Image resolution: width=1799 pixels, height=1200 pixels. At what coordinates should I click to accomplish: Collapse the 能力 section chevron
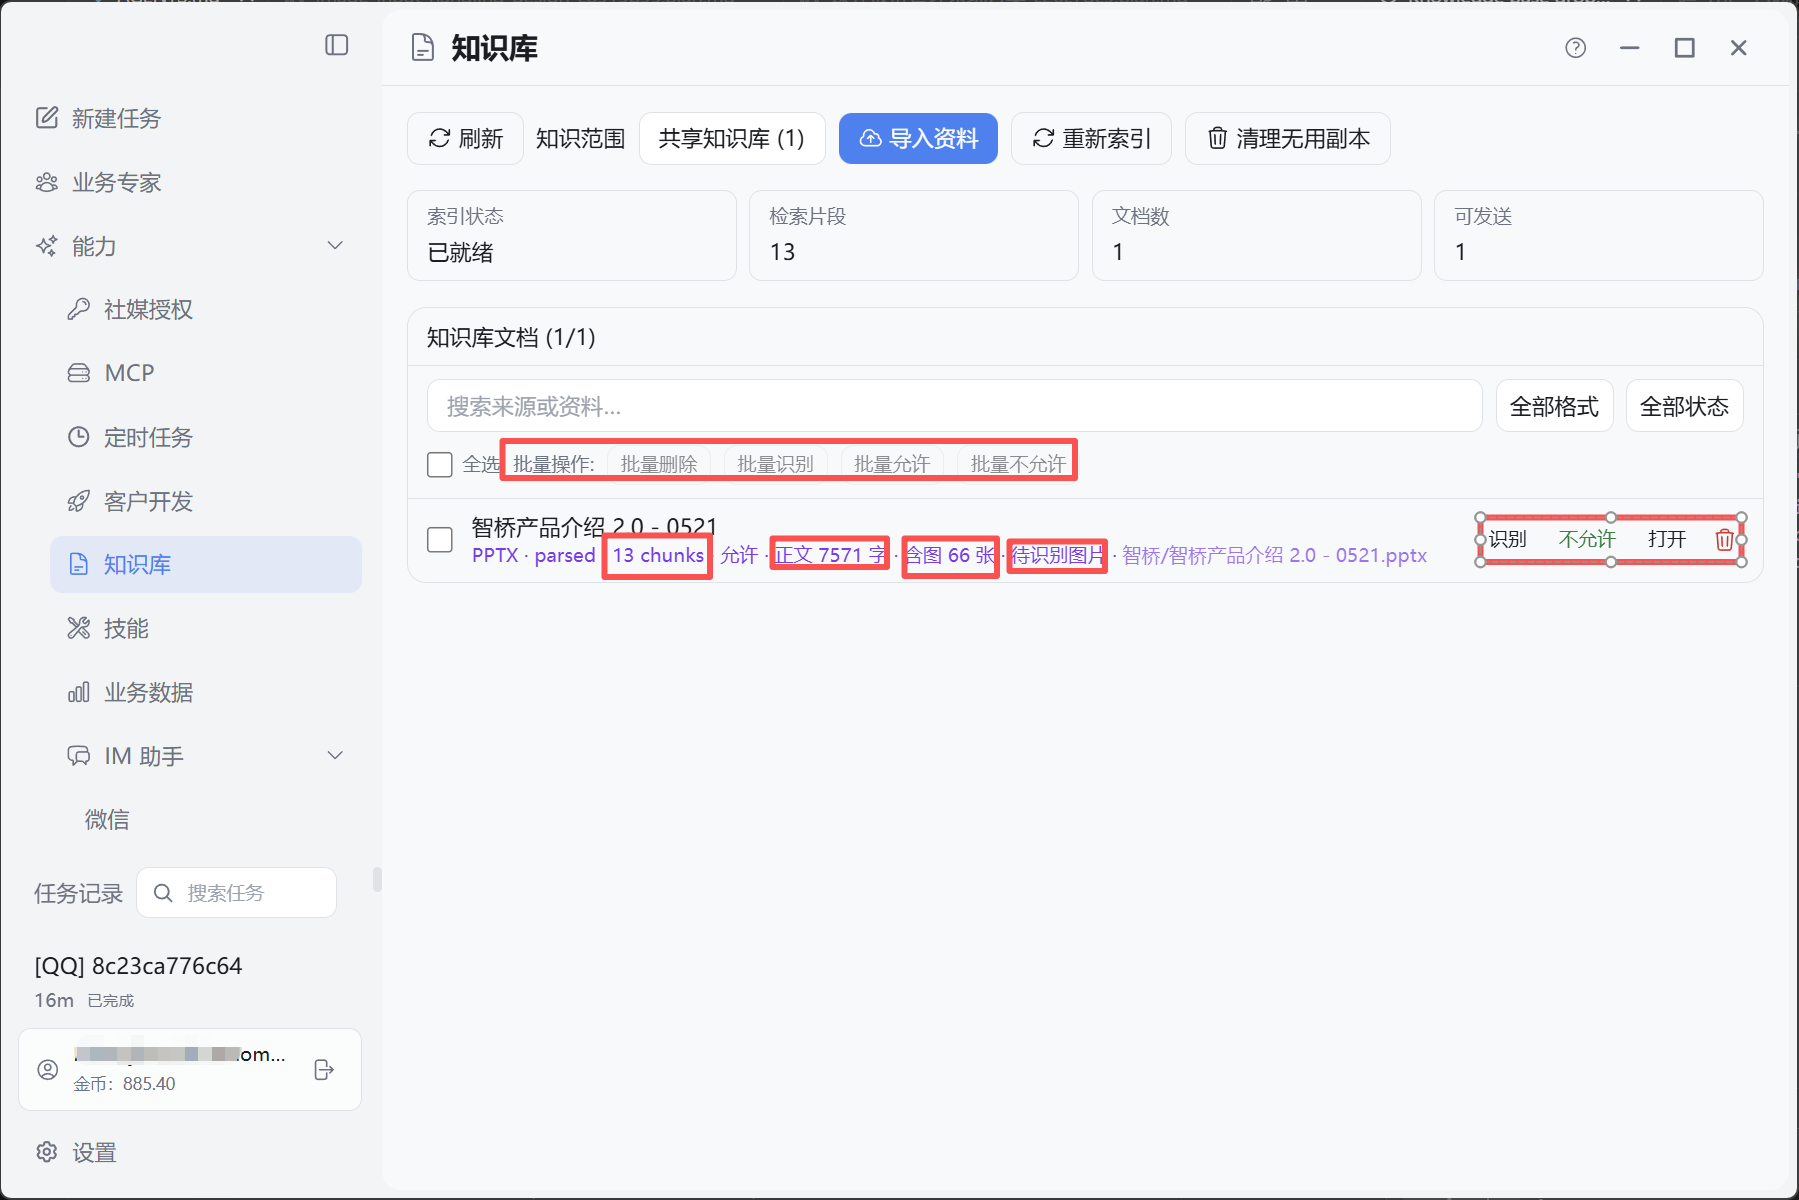click(x=336, y=246)
